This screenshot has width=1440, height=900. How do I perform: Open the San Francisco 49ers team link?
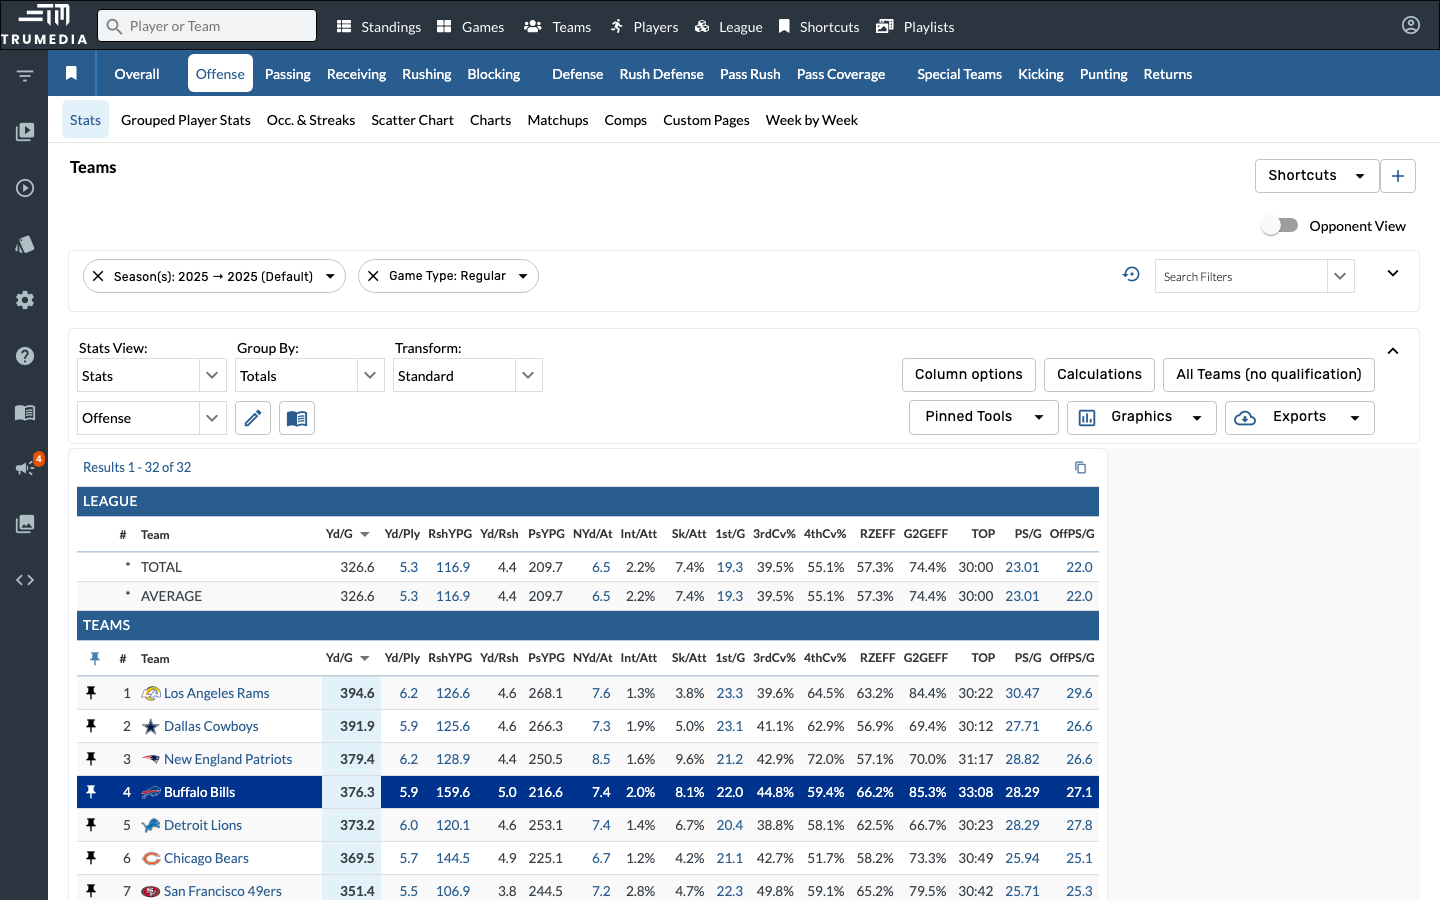click(x=223, y=891)
